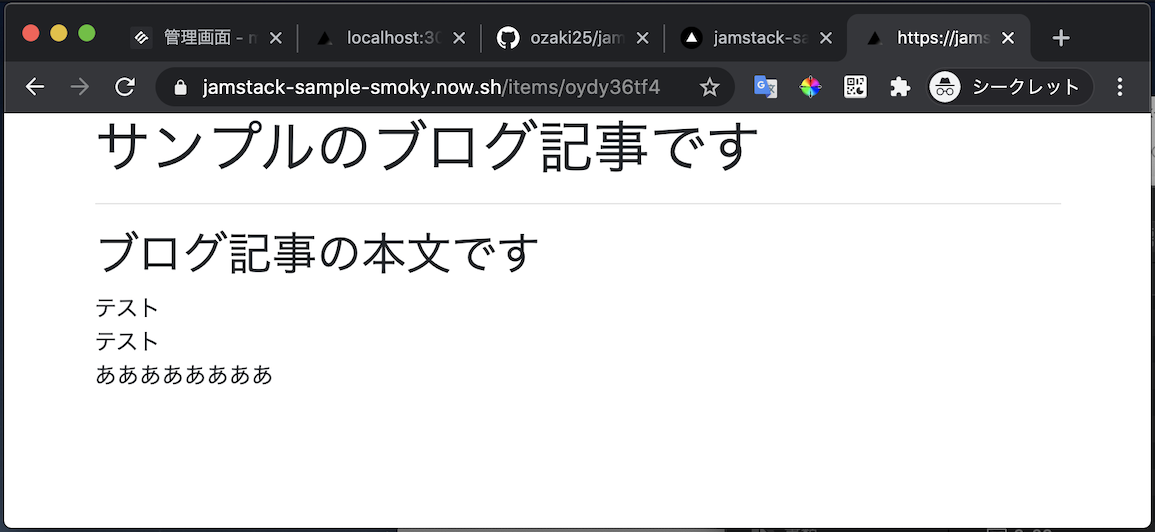
Task: Open the color picker extension
Action: (x=810, y=88)
